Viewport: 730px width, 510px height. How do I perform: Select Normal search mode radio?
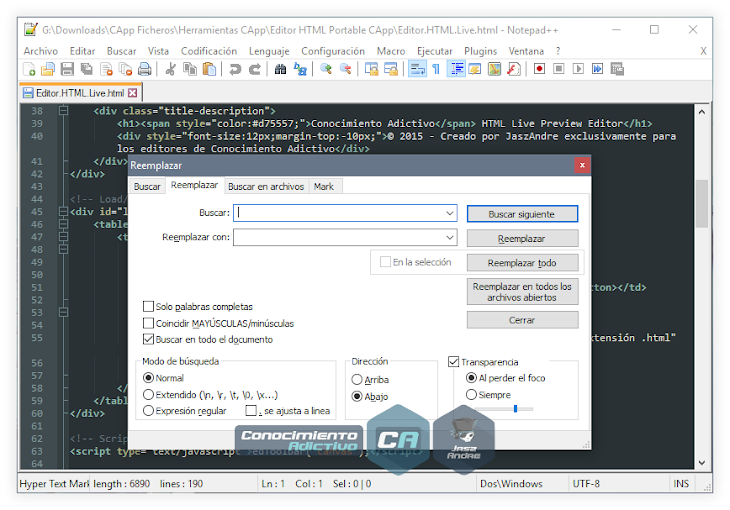point(149,378)
